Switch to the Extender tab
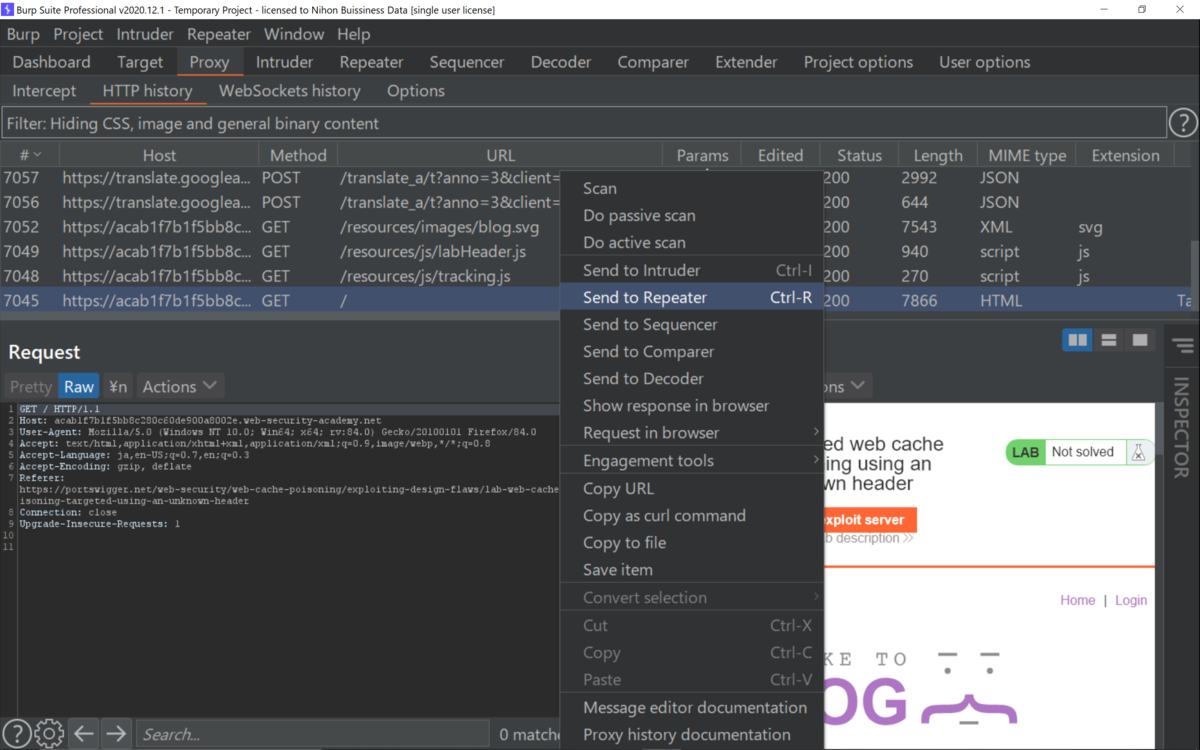Viewport: 1200px width, 750px height. click(746, 62)
